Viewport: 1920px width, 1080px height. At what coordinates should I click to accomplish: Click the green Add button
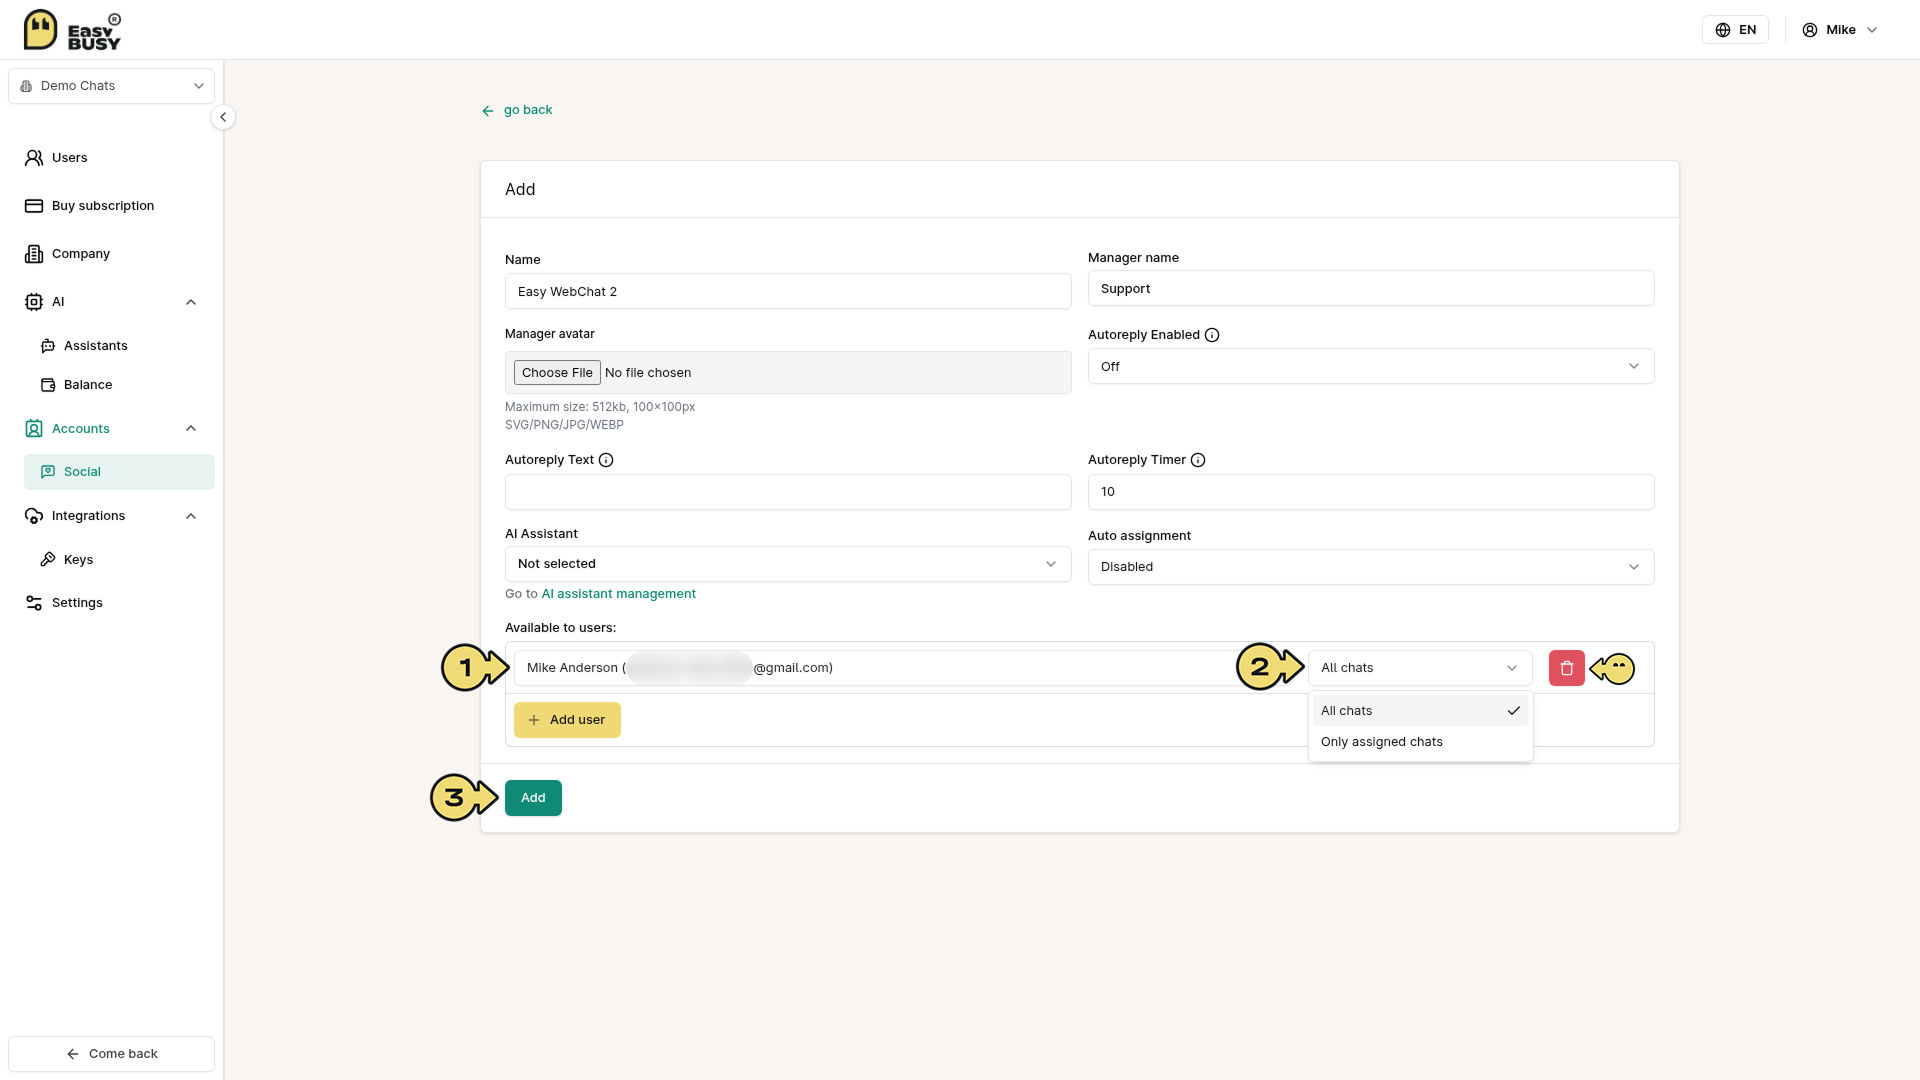click(533, 798)
